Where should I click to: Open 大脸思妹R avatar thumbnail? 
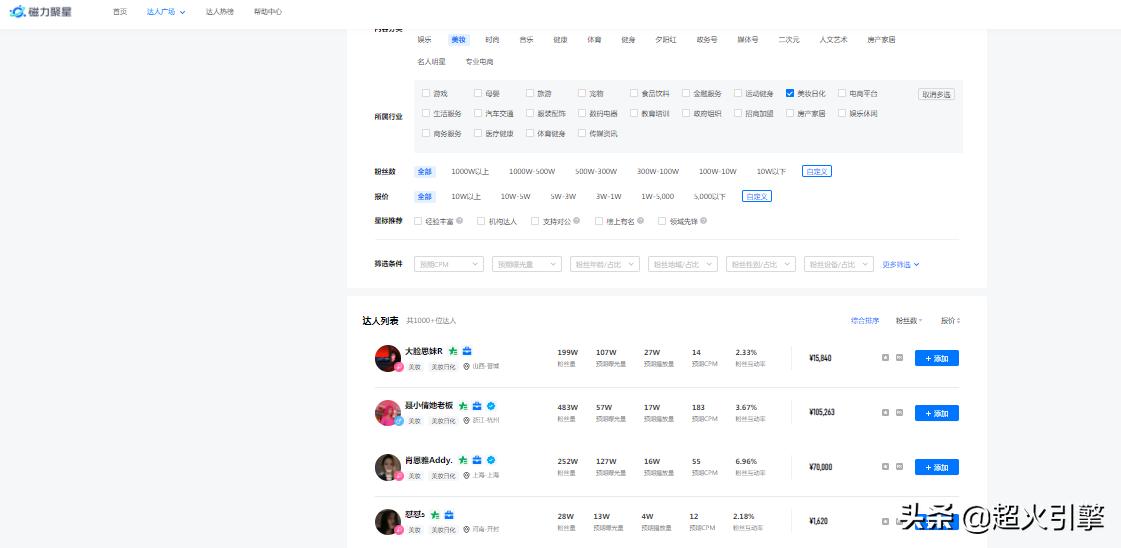388,358
